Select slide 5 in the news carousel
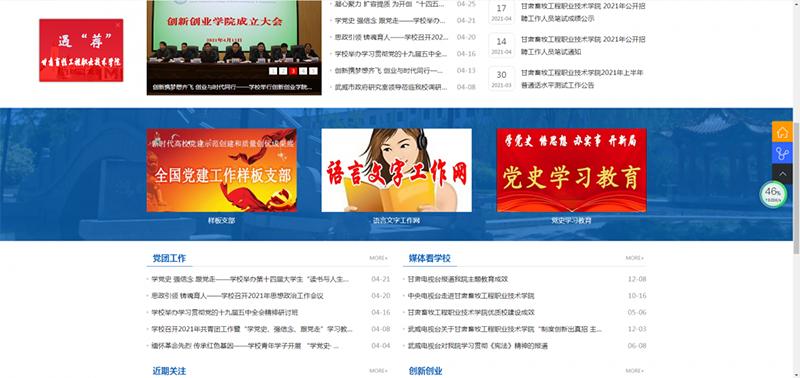This screenshot has width=800, height=378. (313, 71)
